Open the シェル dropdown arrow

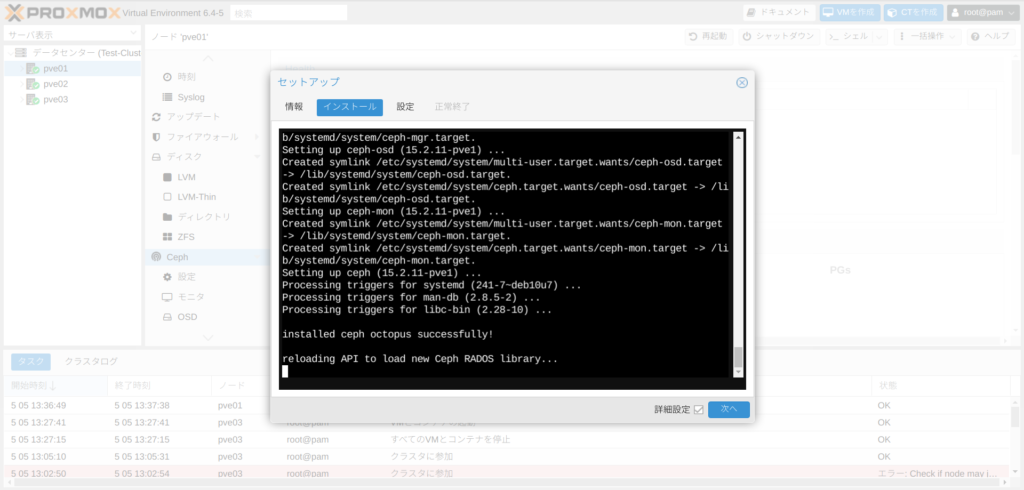[x=880, y=37]
